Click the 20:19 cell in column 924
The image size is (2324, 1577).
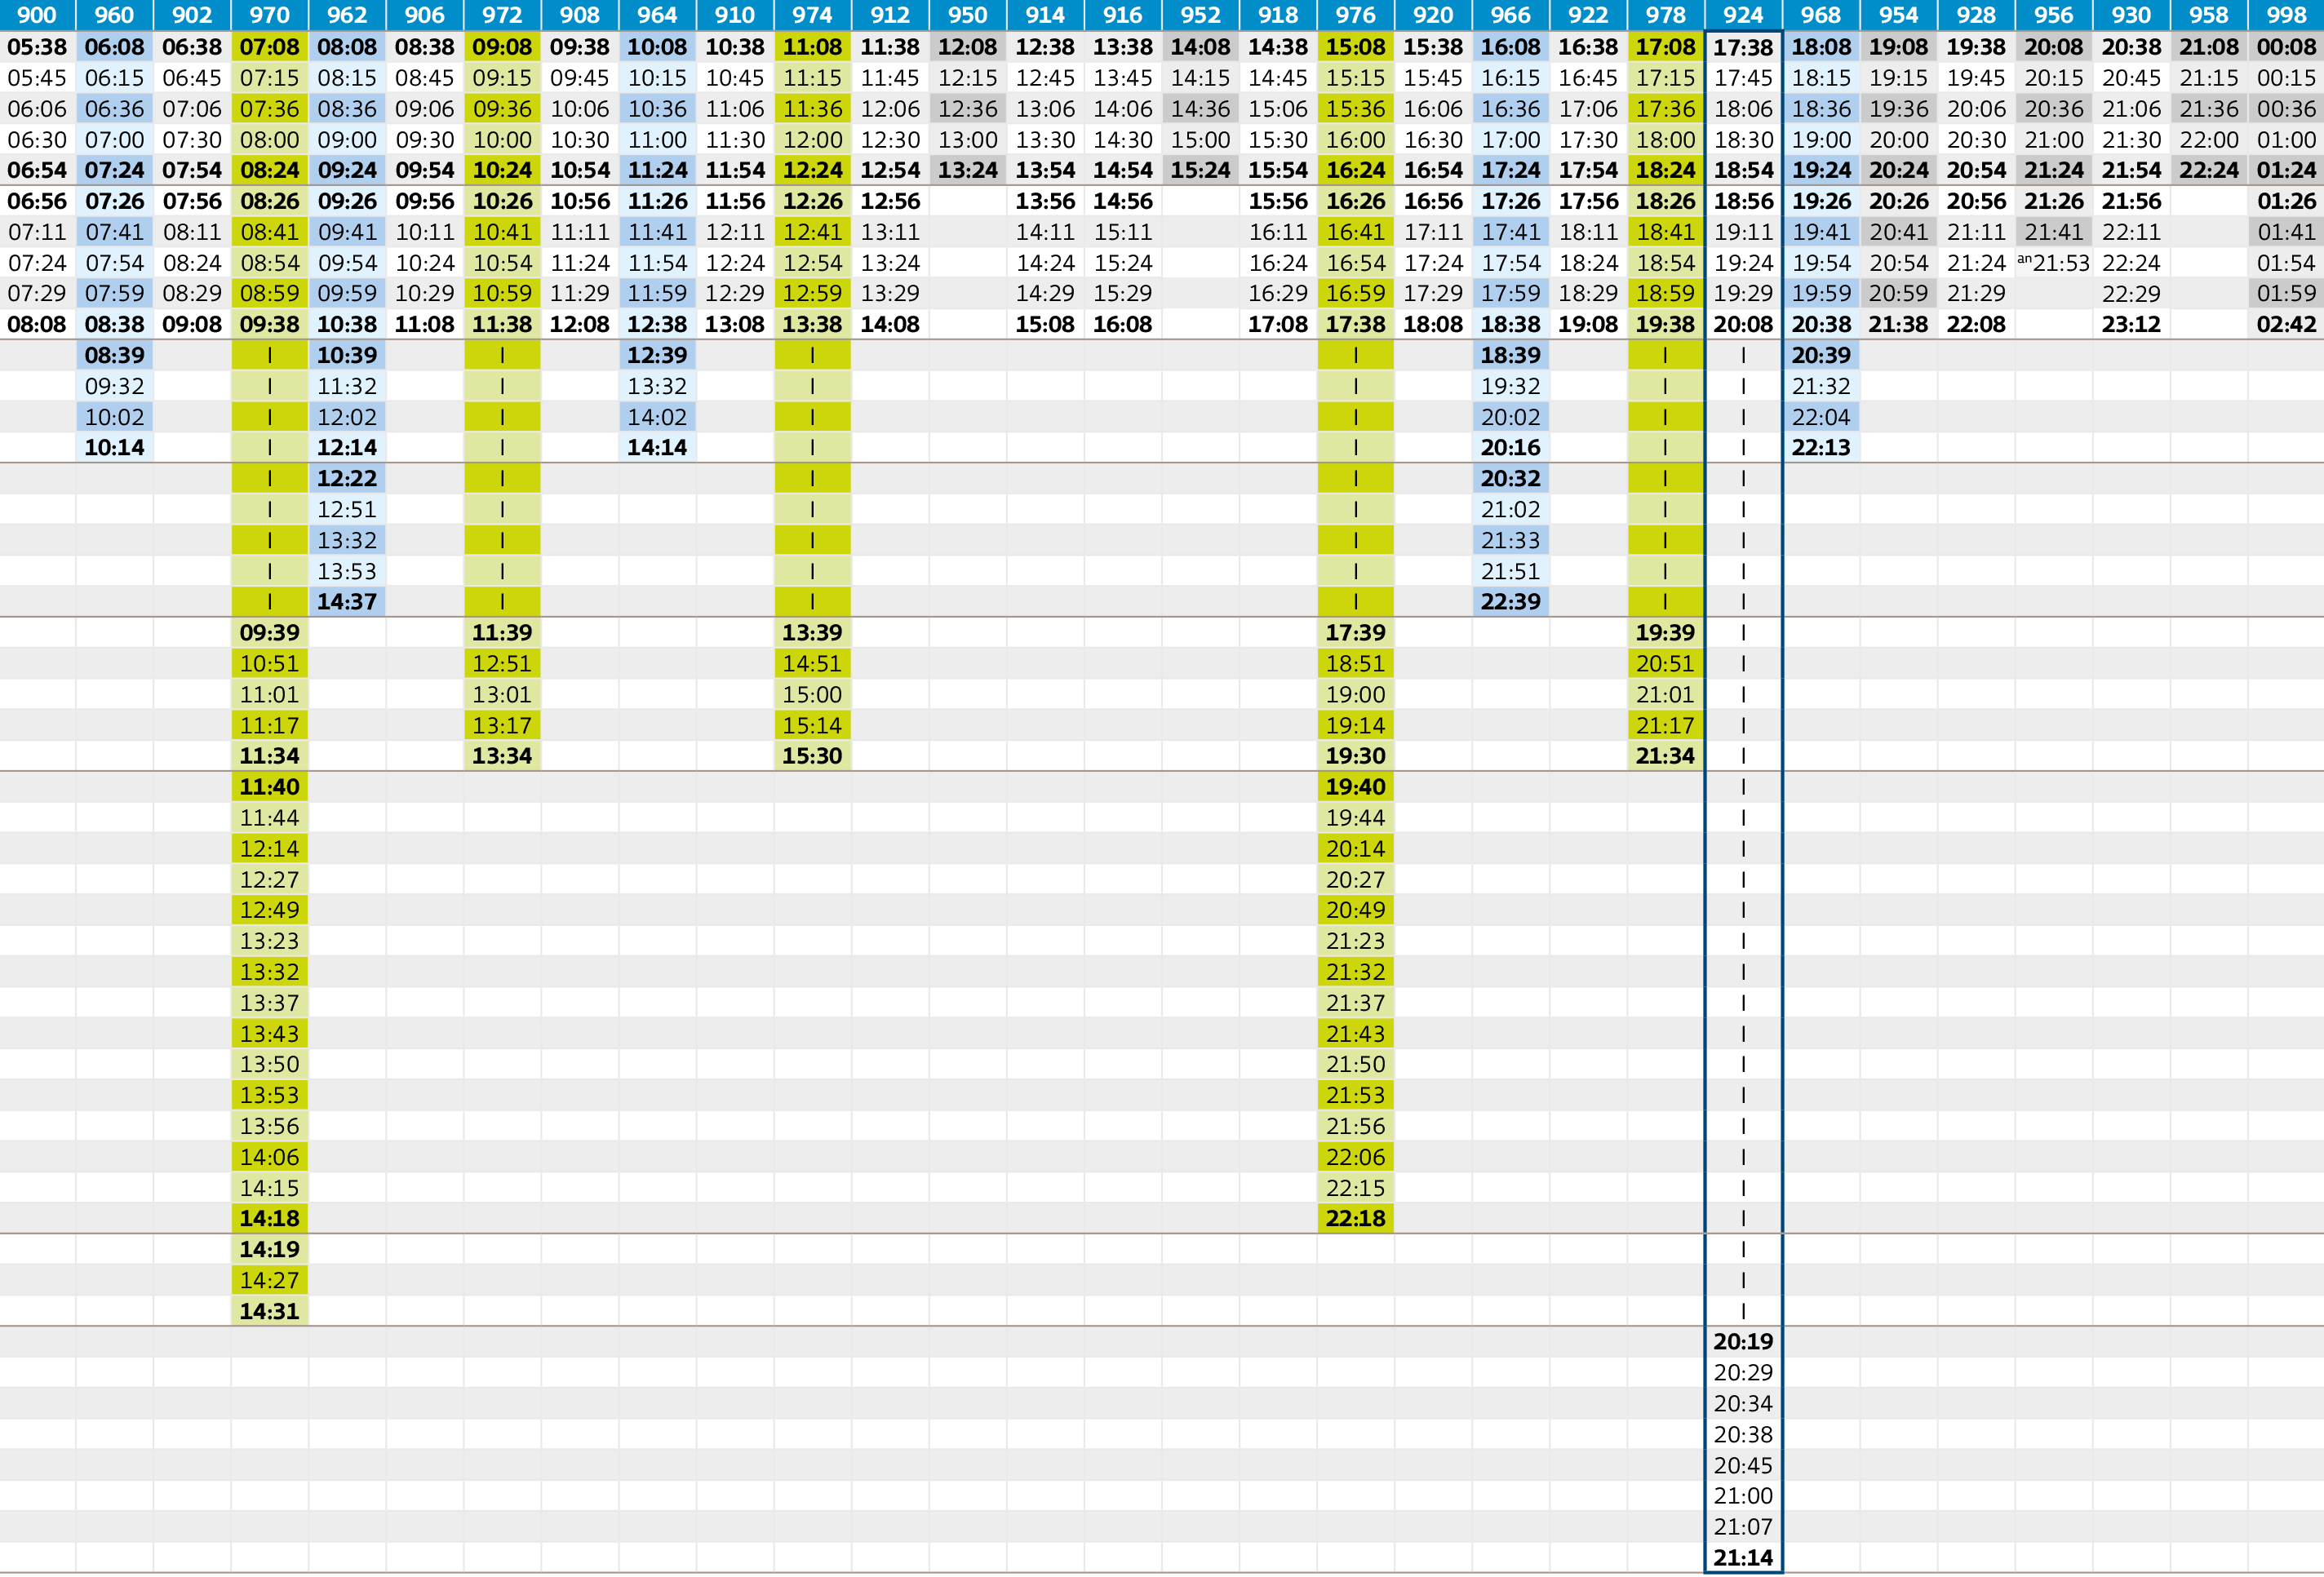(1744, 1342)
